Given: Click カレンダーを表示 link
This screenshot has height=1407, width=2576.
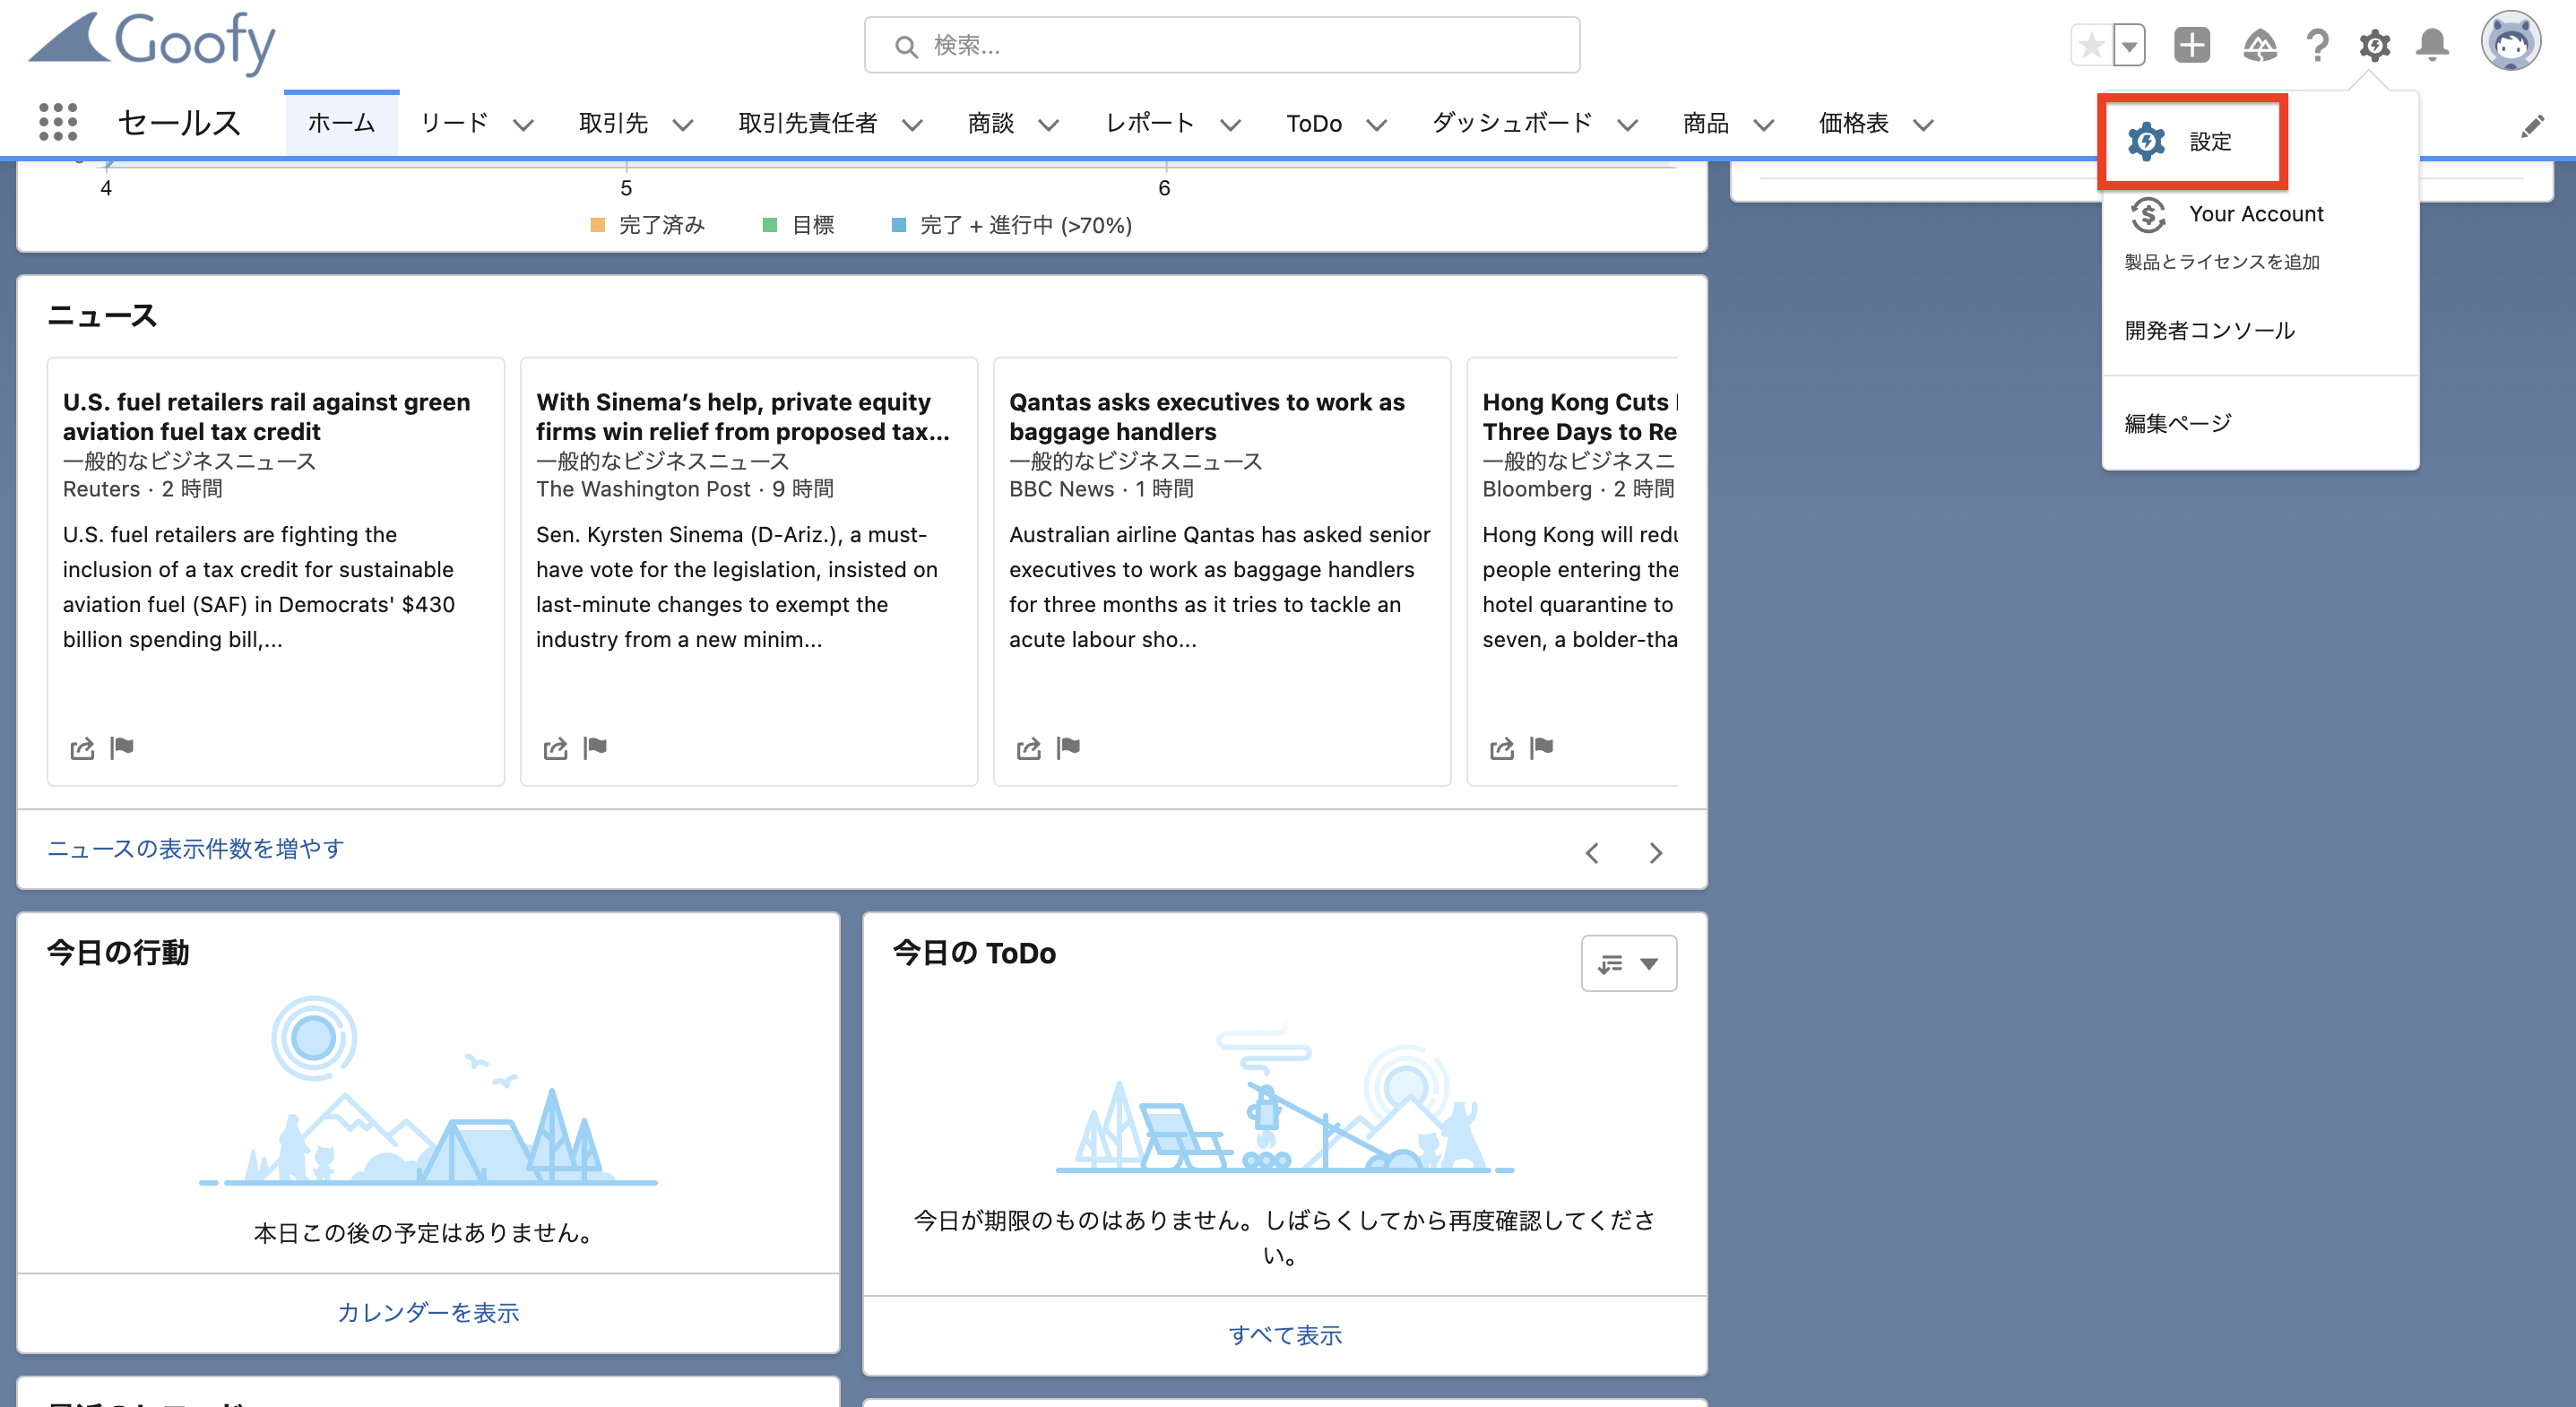Looking at the screenshot, I should point(428,1313).
